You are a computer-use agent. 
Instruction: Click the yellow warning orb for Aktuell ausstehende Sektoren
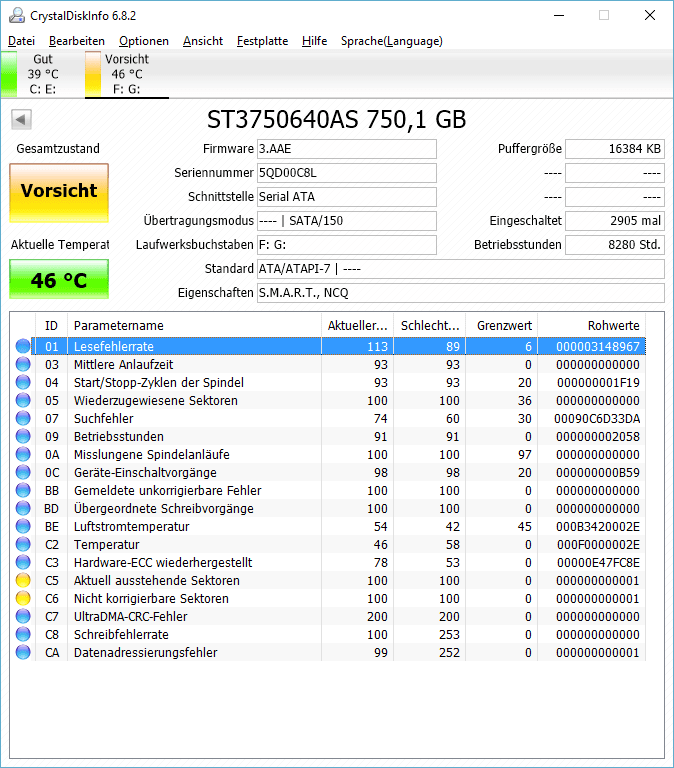23,580
